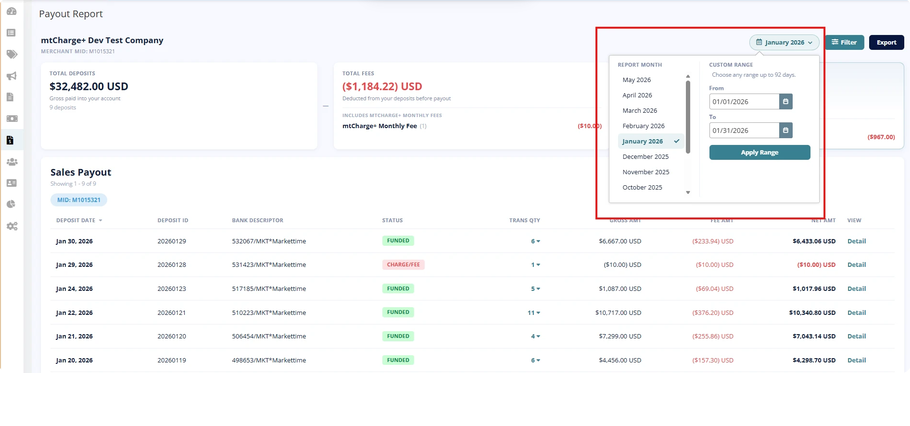
Task: Click the Apply Range button
Action: pyautogui.click(x=759, y=153)
